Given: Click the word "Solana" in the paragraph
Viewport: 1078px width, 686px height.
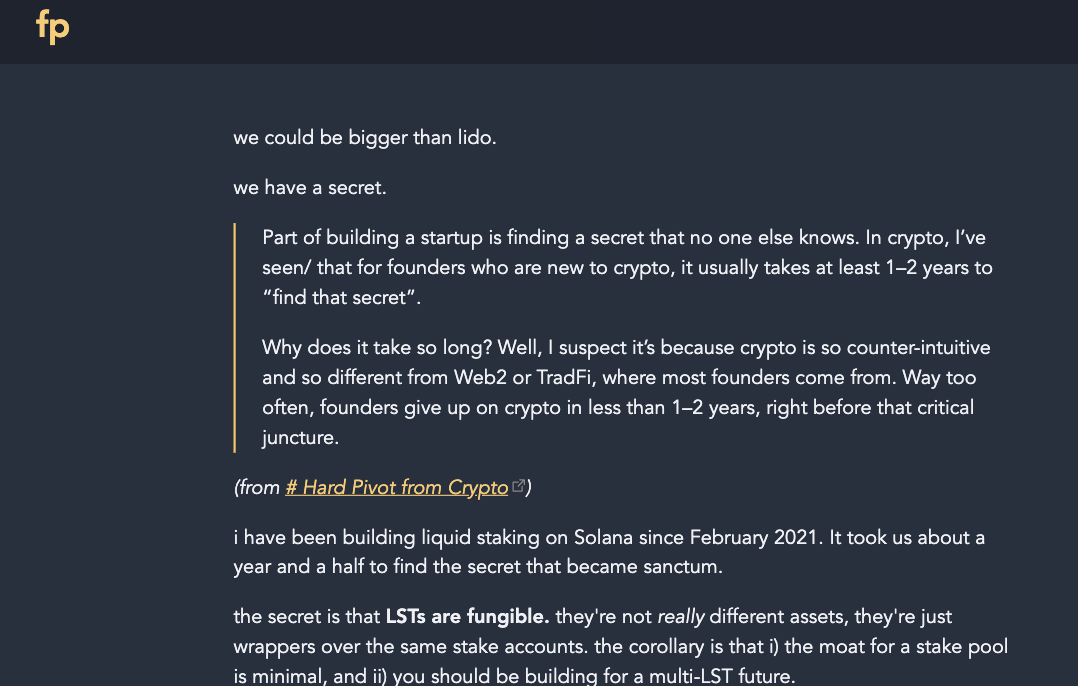Looking at the screenshot, I should coord(601,538).
